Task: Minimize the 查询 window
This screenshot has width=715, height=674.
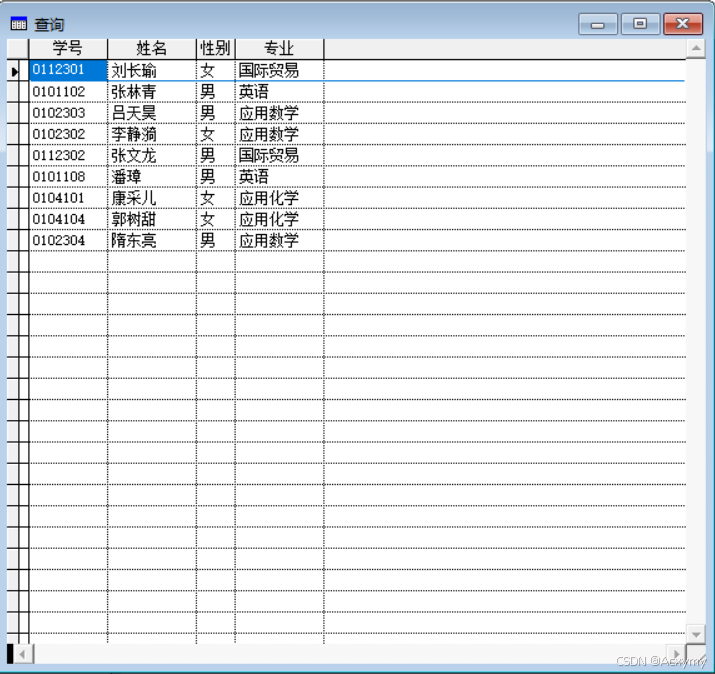Action: (598, 24)
